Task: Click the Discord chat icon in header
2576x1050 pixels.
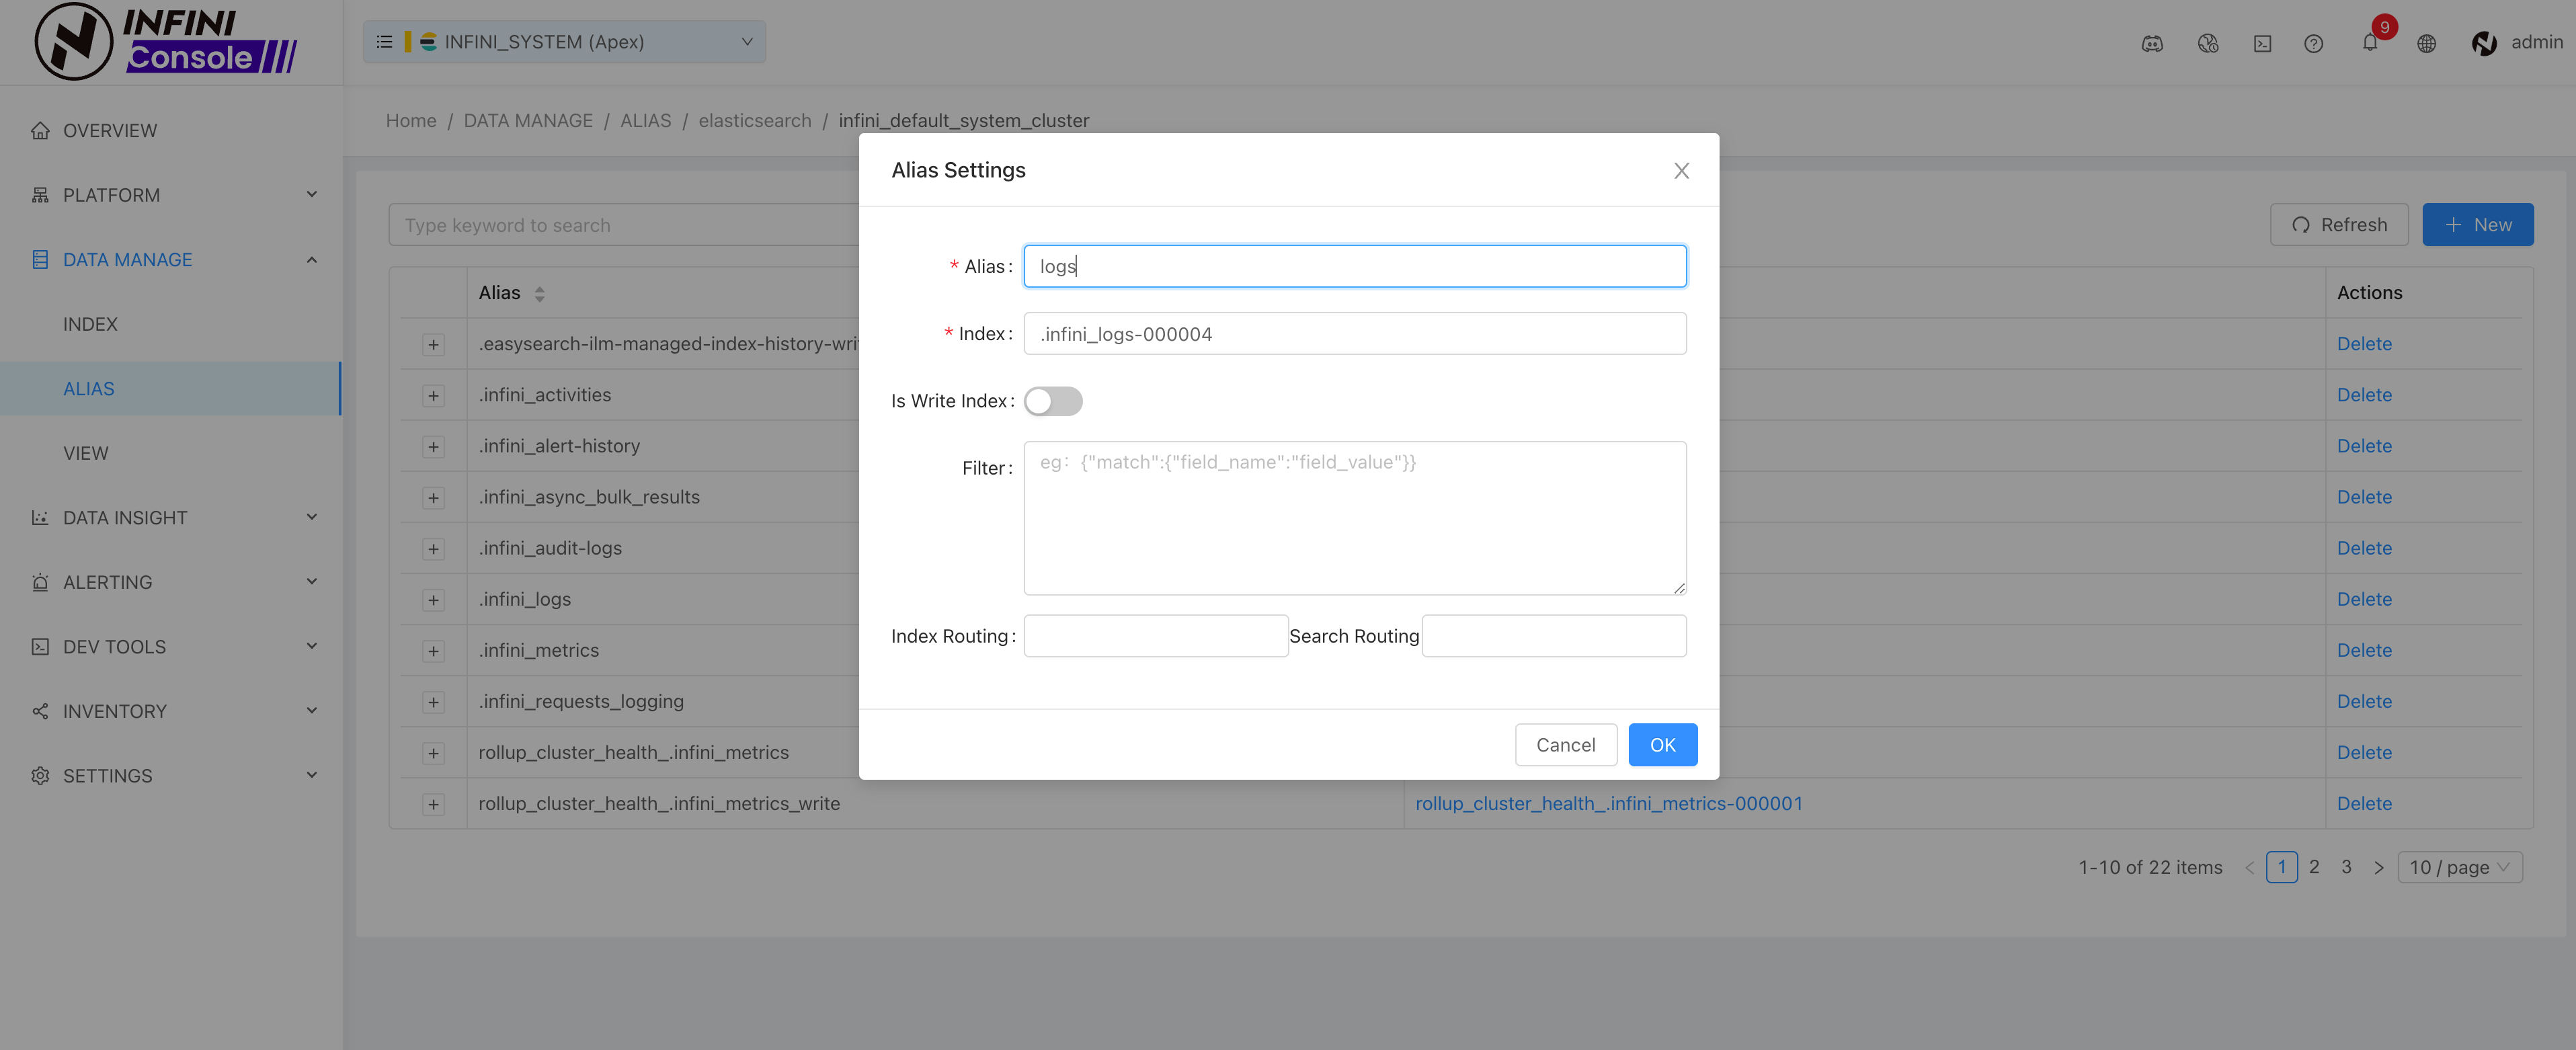Action: pos(2152,43)
